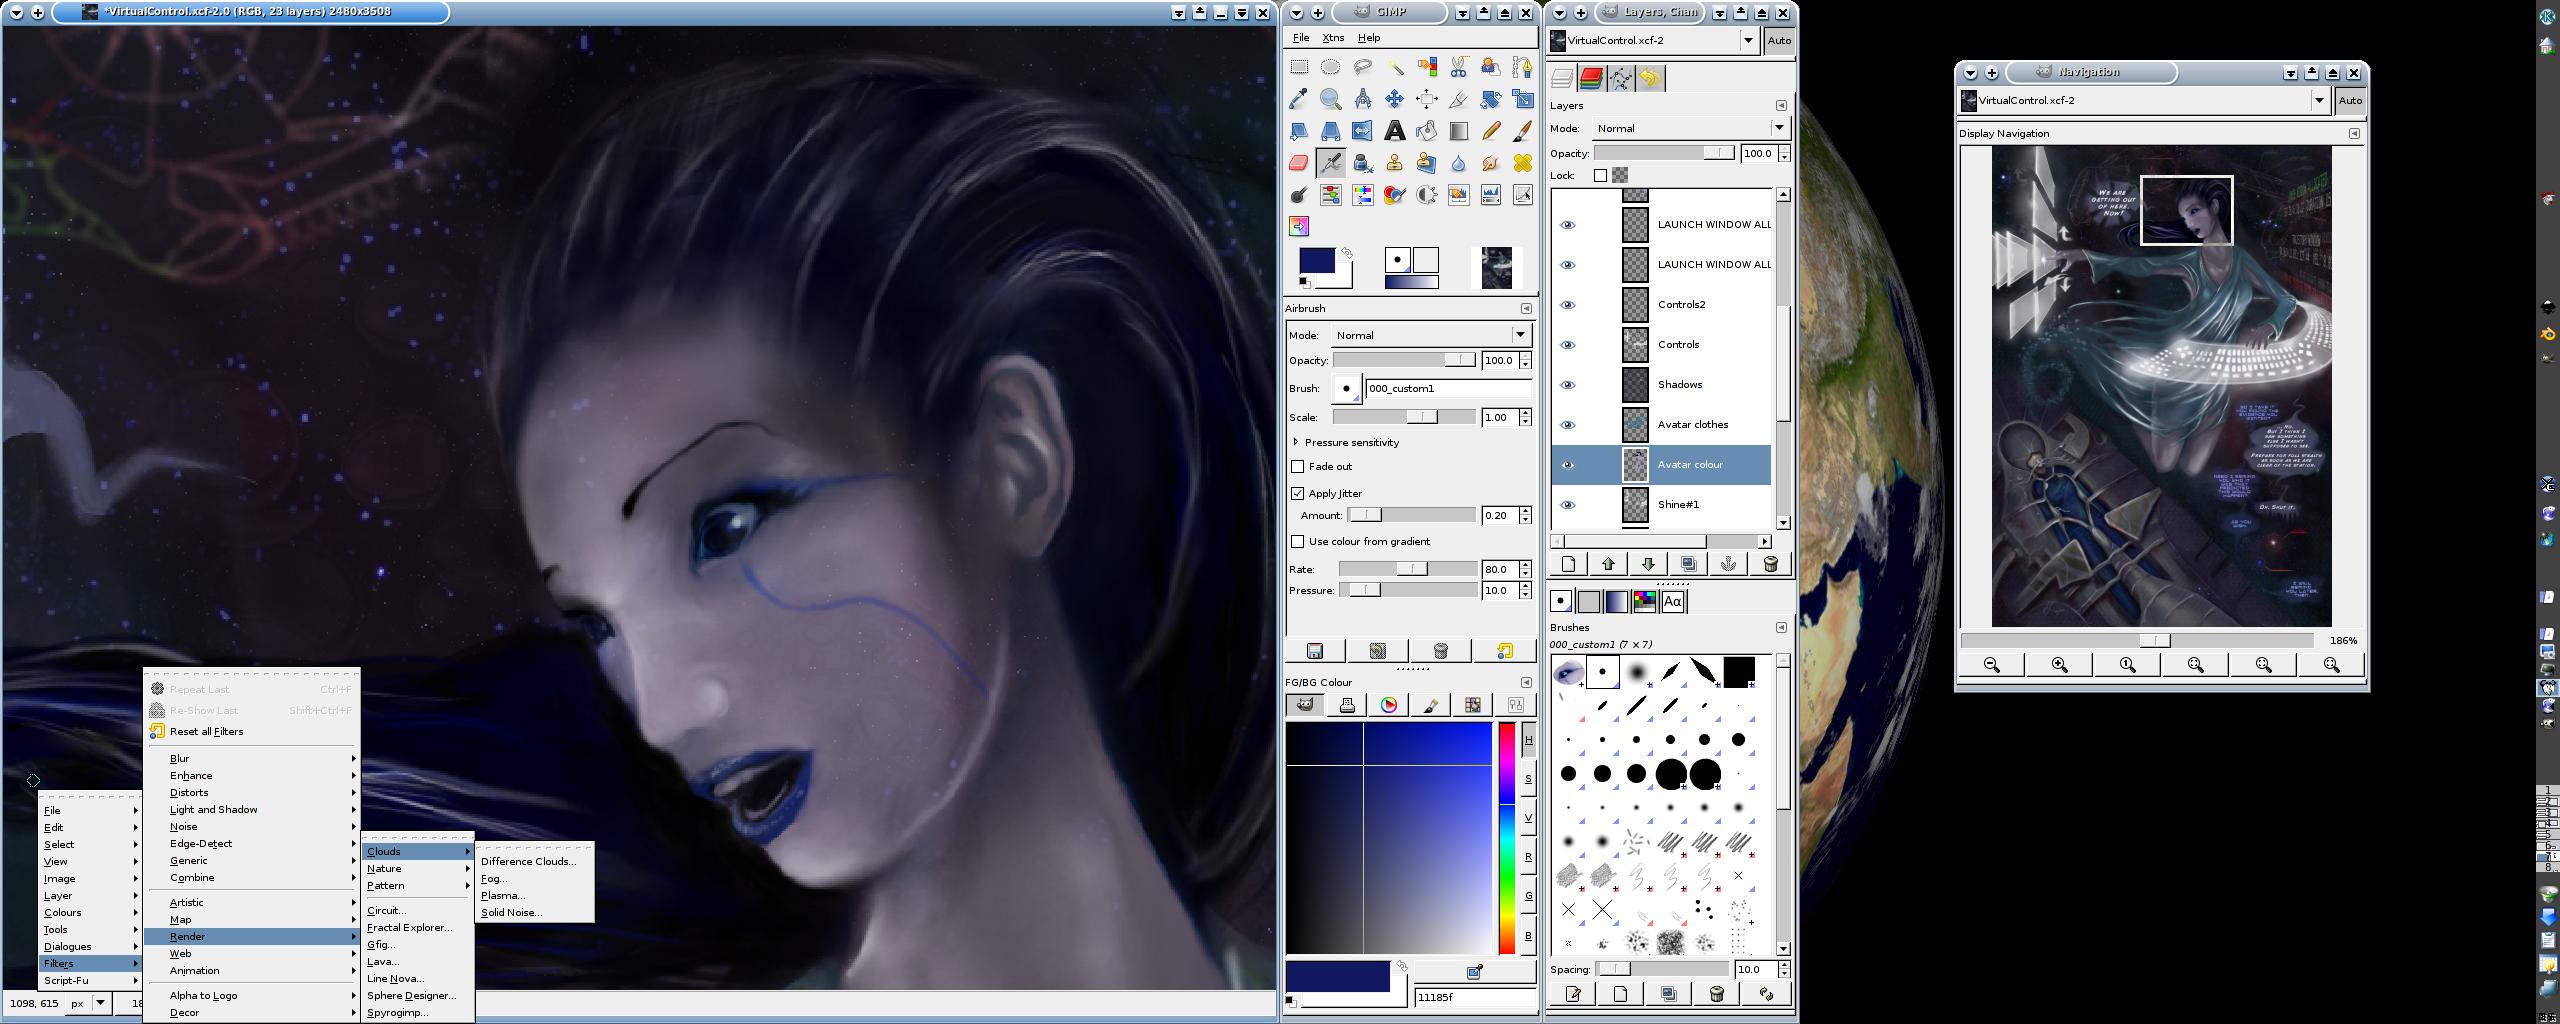
Task: Open Brushes panel configuration menu arrow
Action: pos(1781,628)
